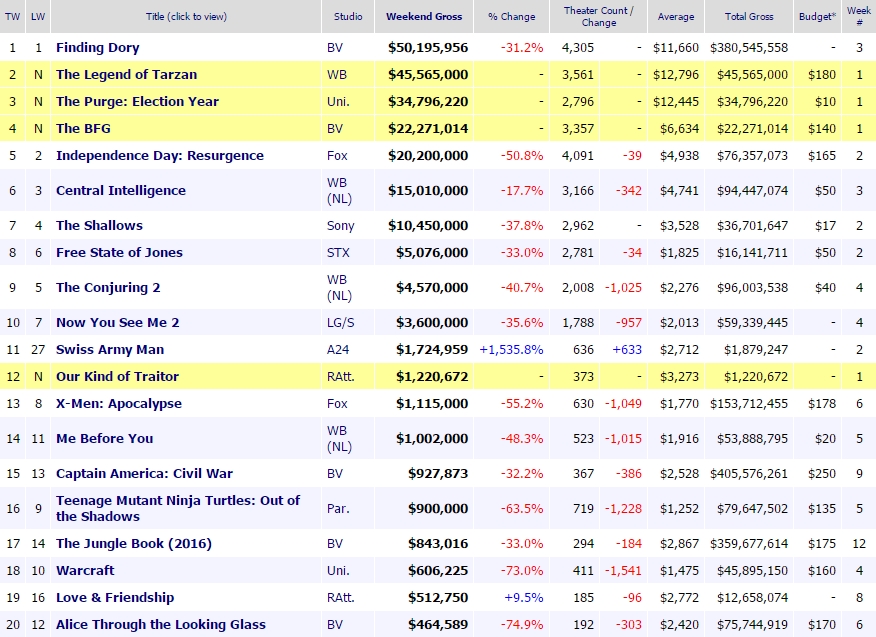Open Swiss Army Man link
The height and width of the screenshot is (637, 876).
[x=110, y=349]
